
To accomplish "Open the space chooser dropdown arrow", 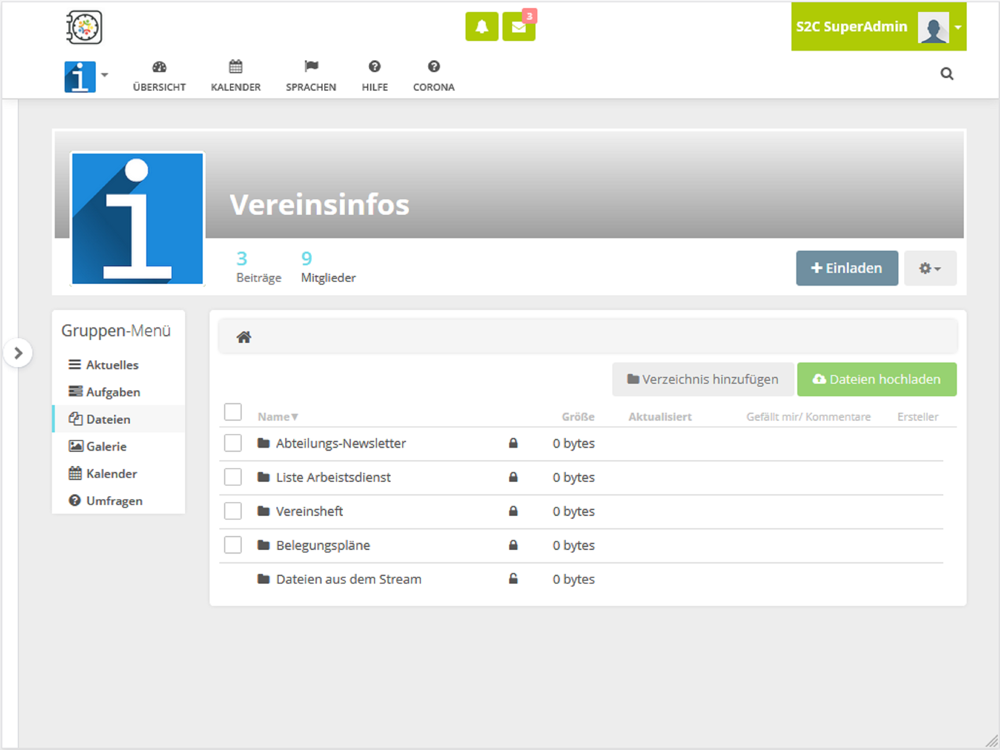I will (x=105, y=75).
